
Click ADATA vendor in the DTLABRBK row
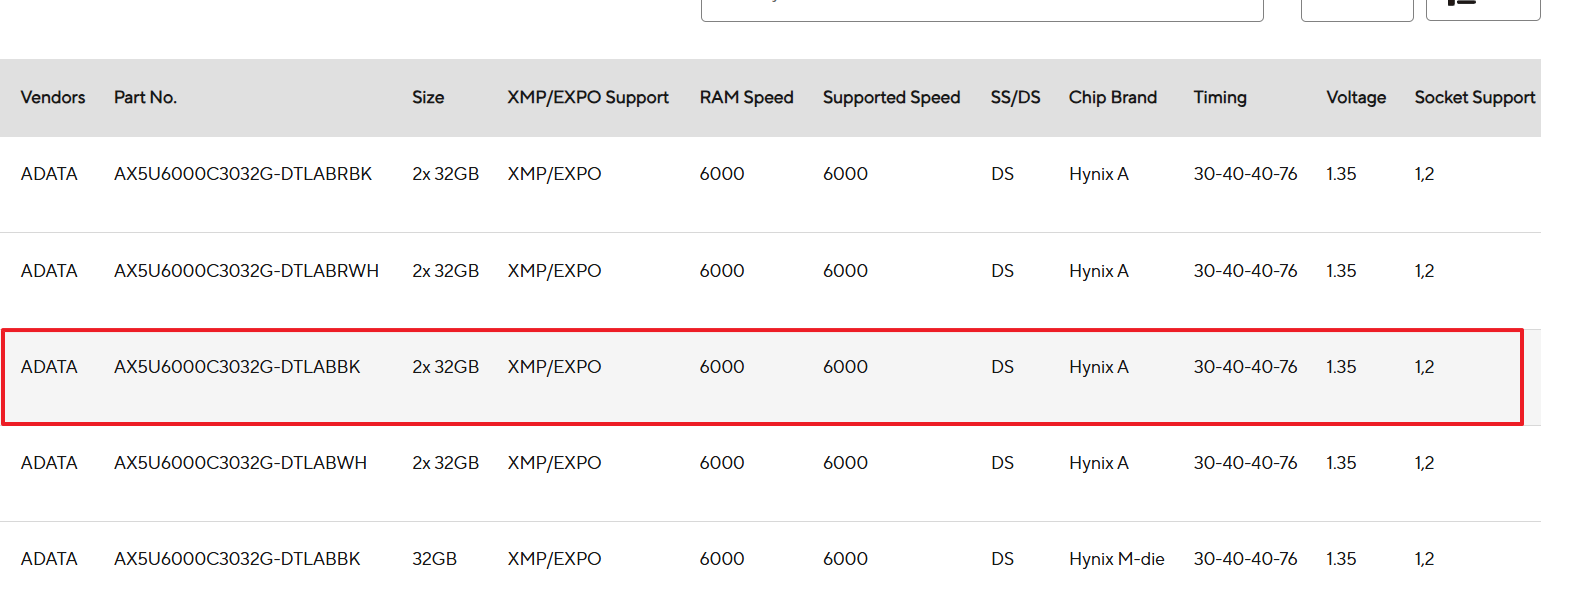49,174
